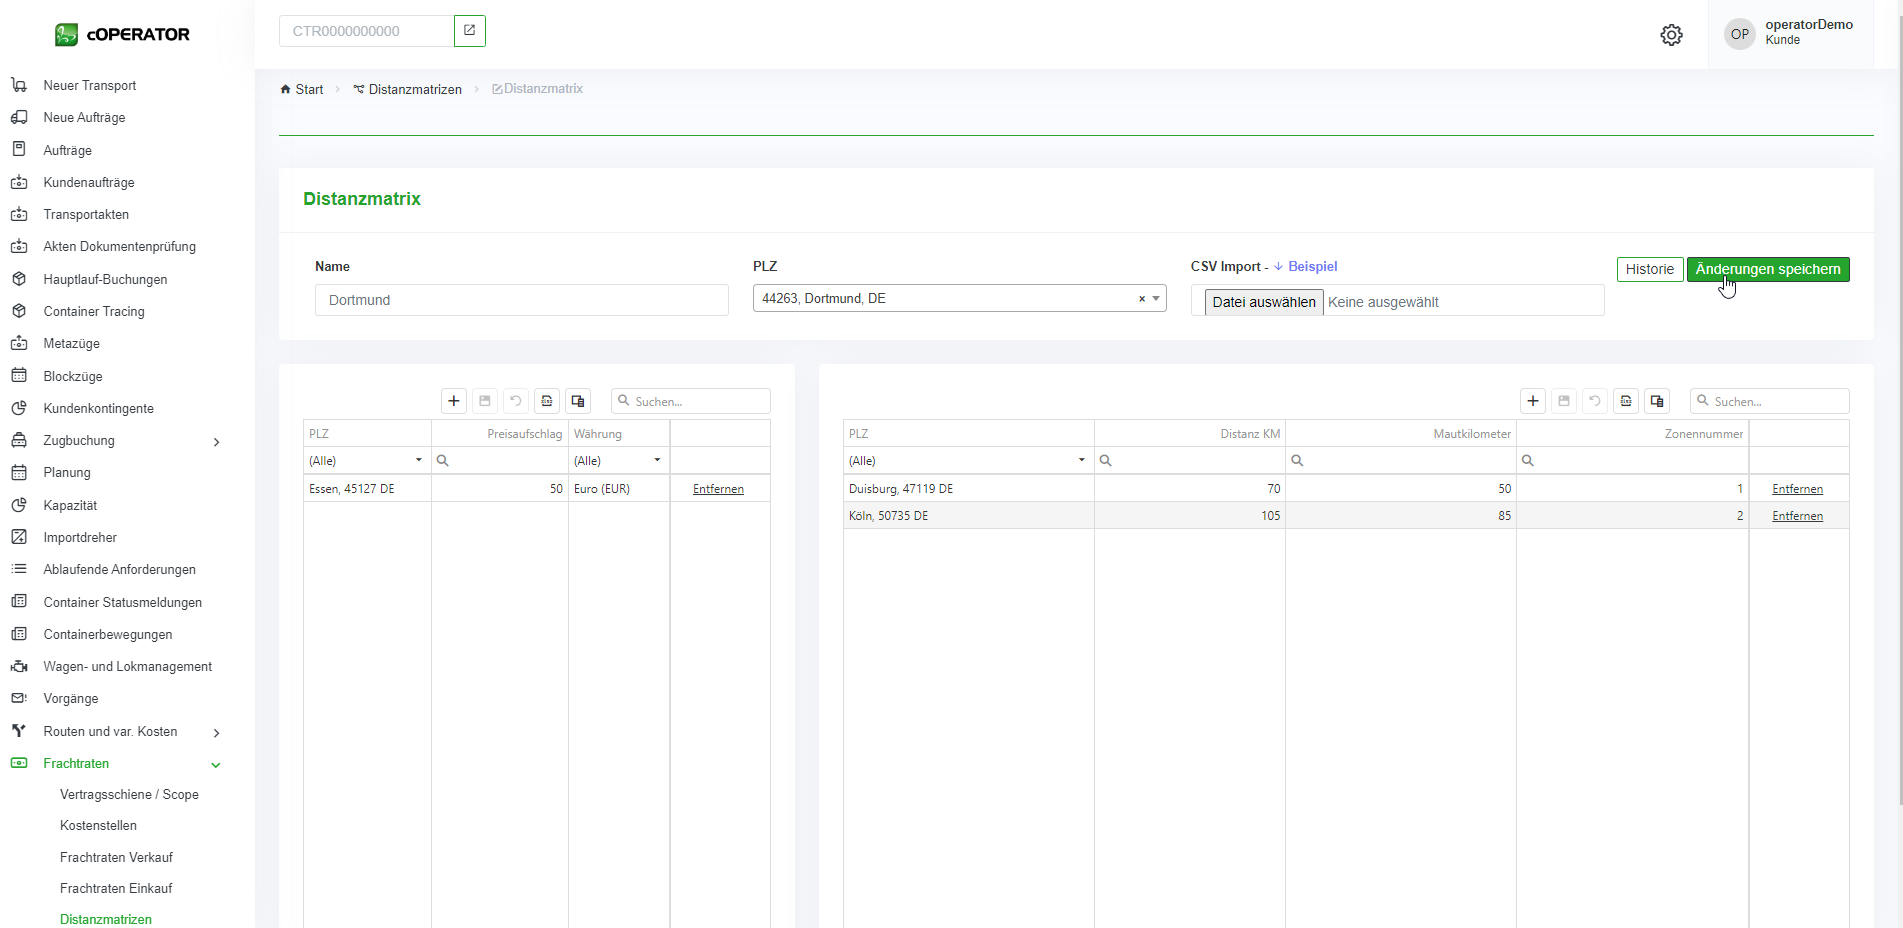Export the Preisaufschlag table to XLSX

[547, 401]
